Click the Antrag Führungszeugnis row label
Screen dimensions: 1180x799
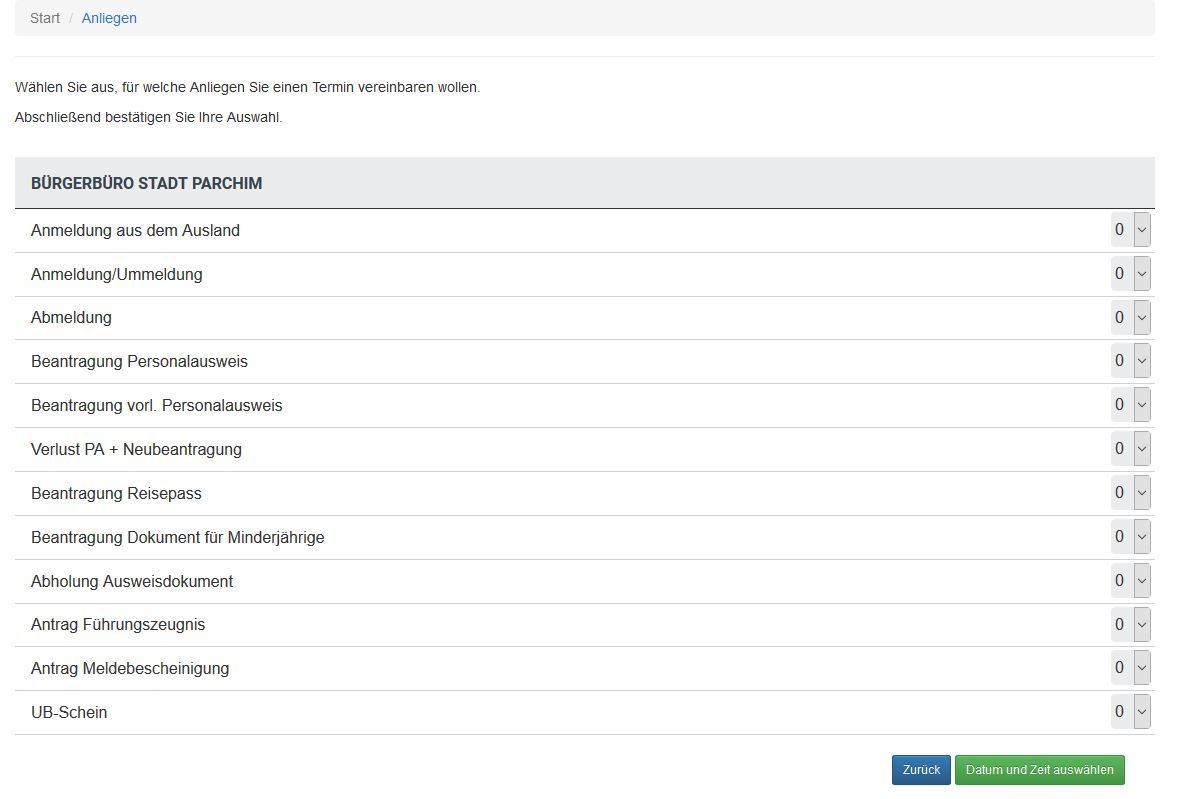(x=118, y=625)
